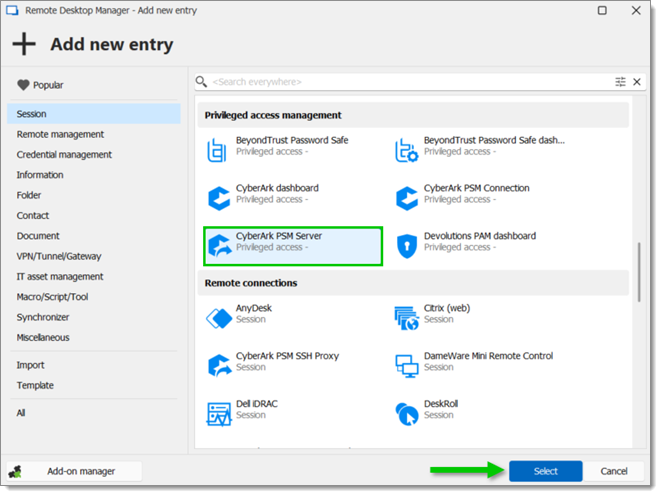
Task: Choose the Citrix (web) session icon
Action: coord(406,318)
